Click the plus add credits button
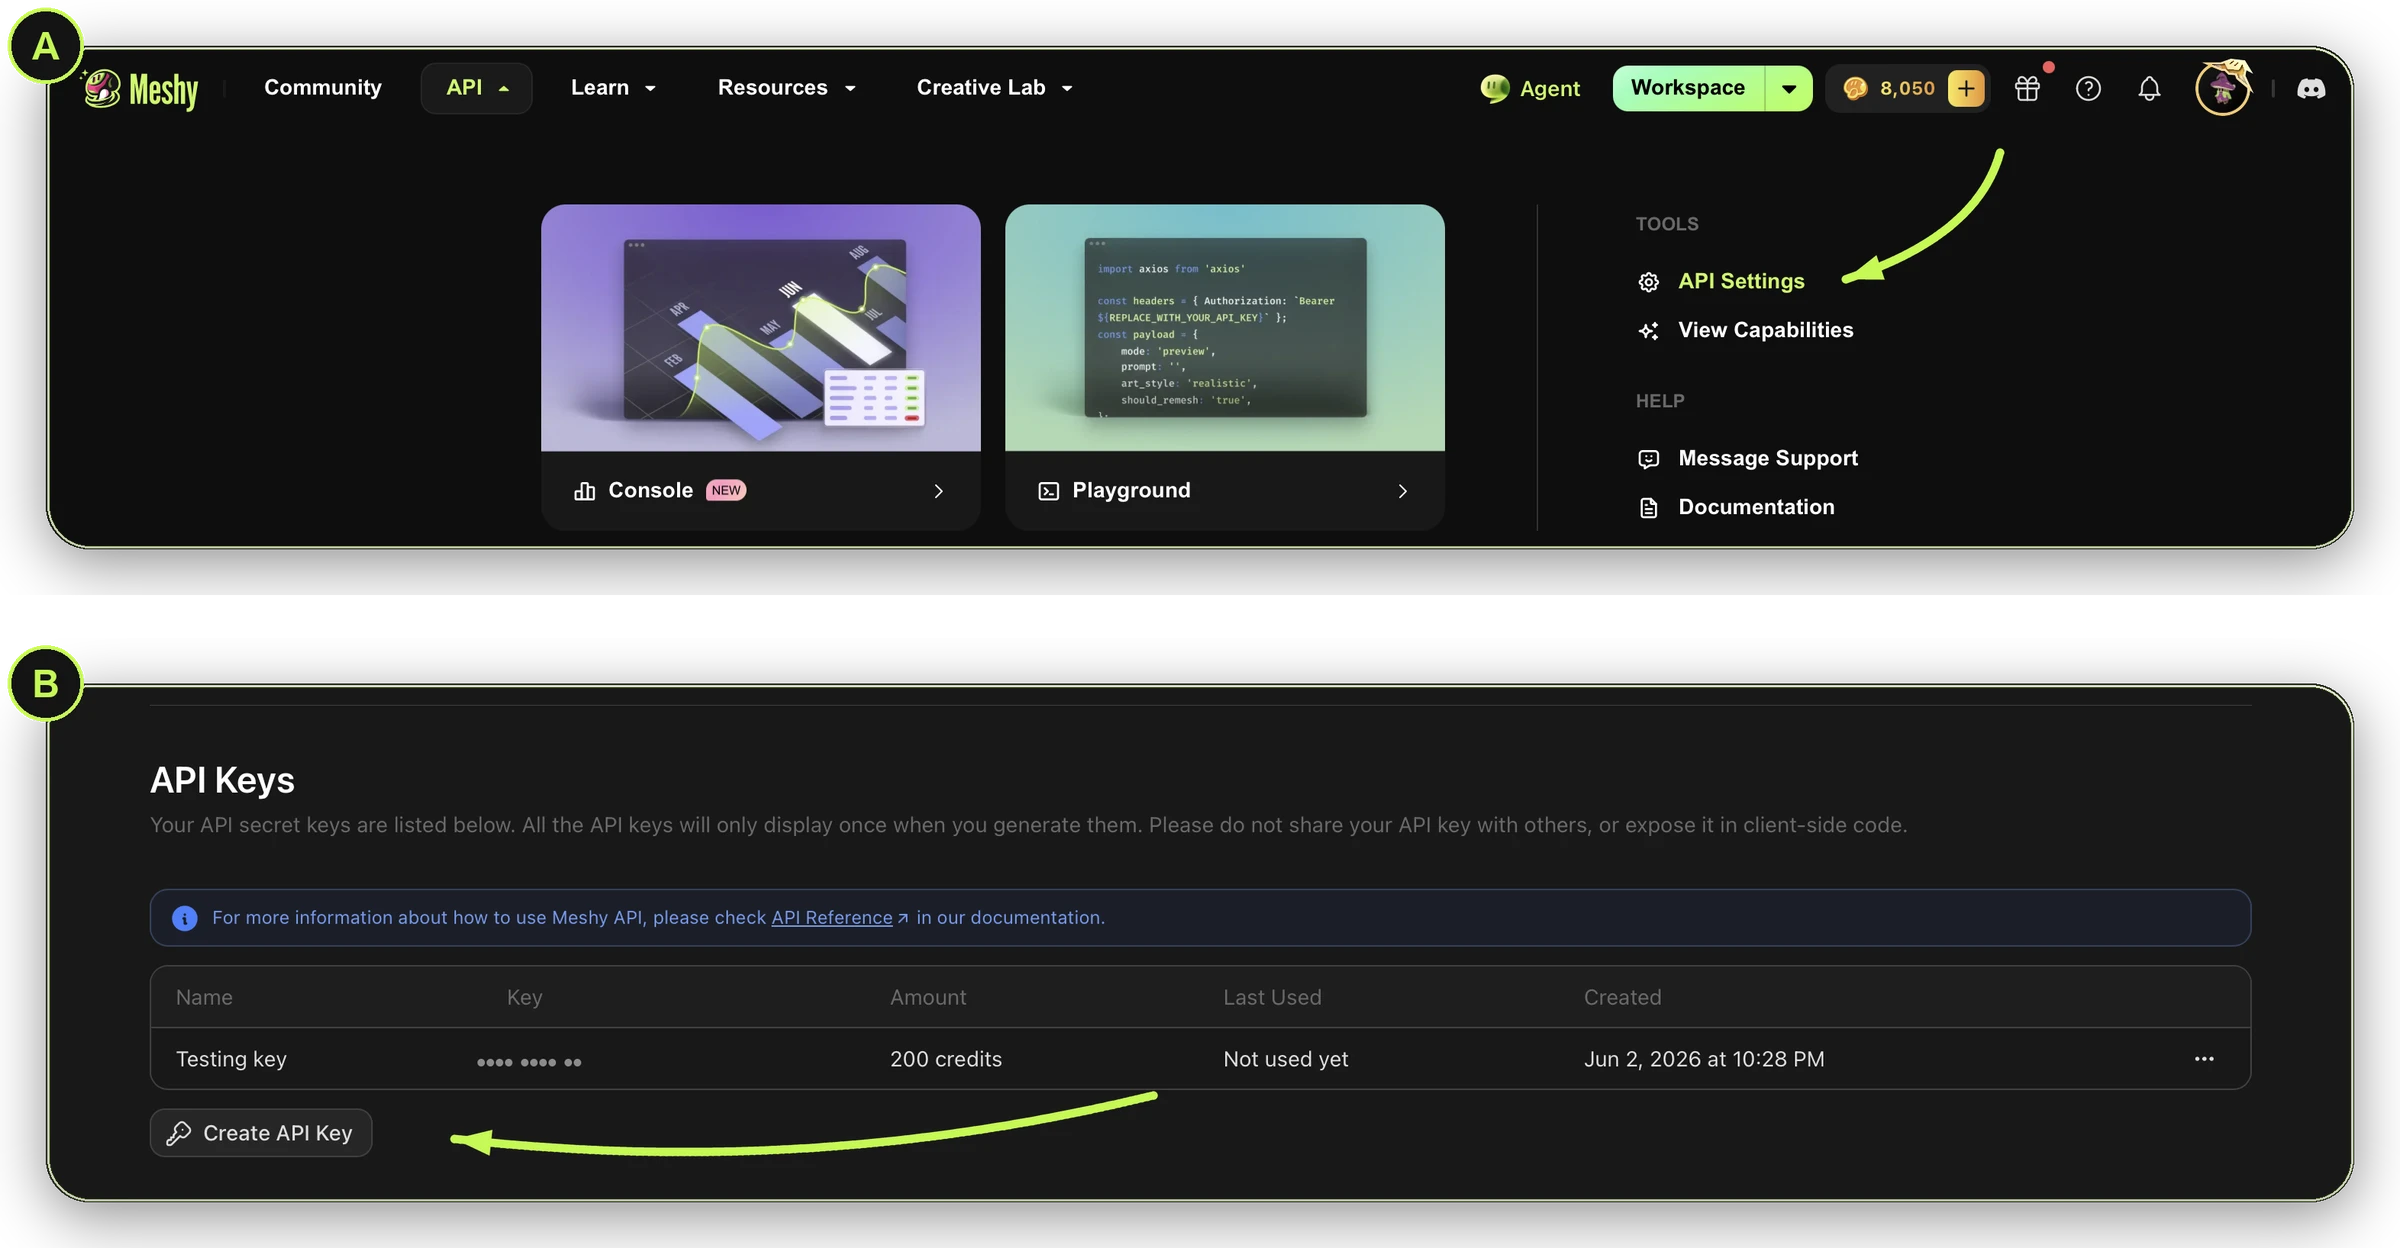The height and width of the screenshot is (1248, 2400). (x=1966, y=88)
